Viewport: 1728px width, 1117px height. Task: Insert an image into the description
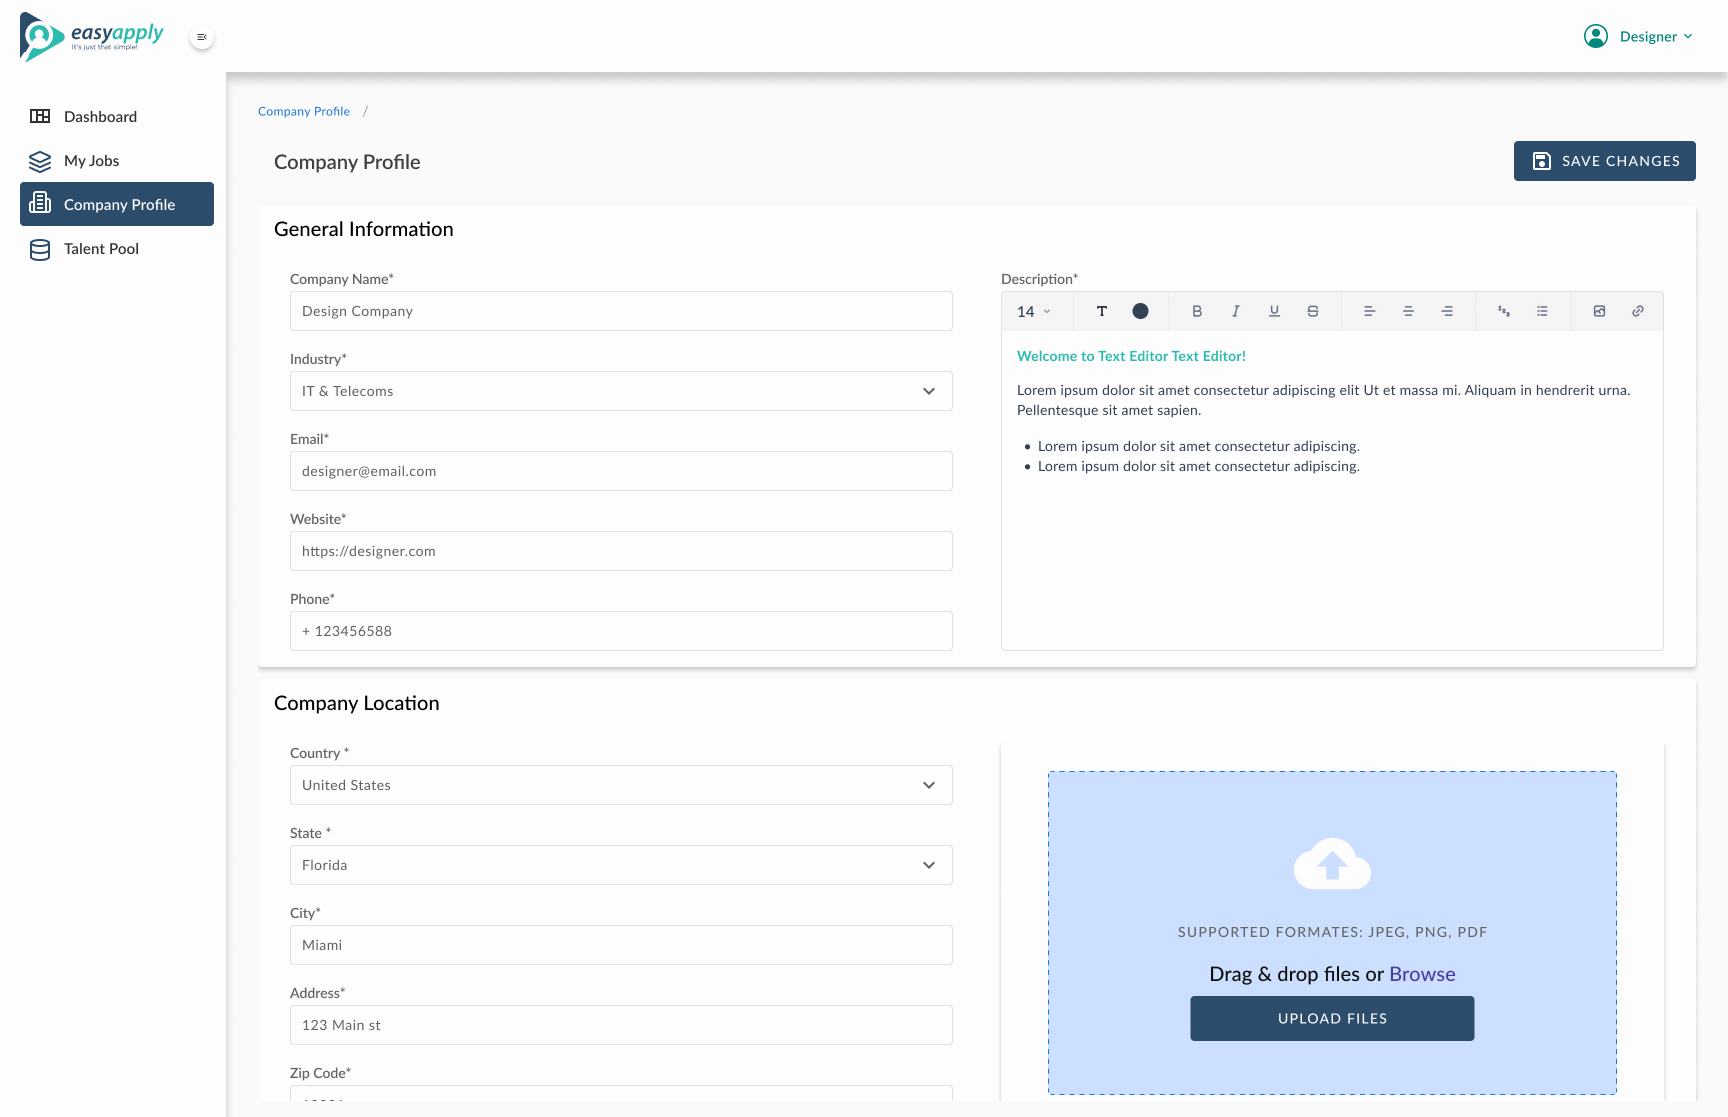click(x=1599, y=311)
